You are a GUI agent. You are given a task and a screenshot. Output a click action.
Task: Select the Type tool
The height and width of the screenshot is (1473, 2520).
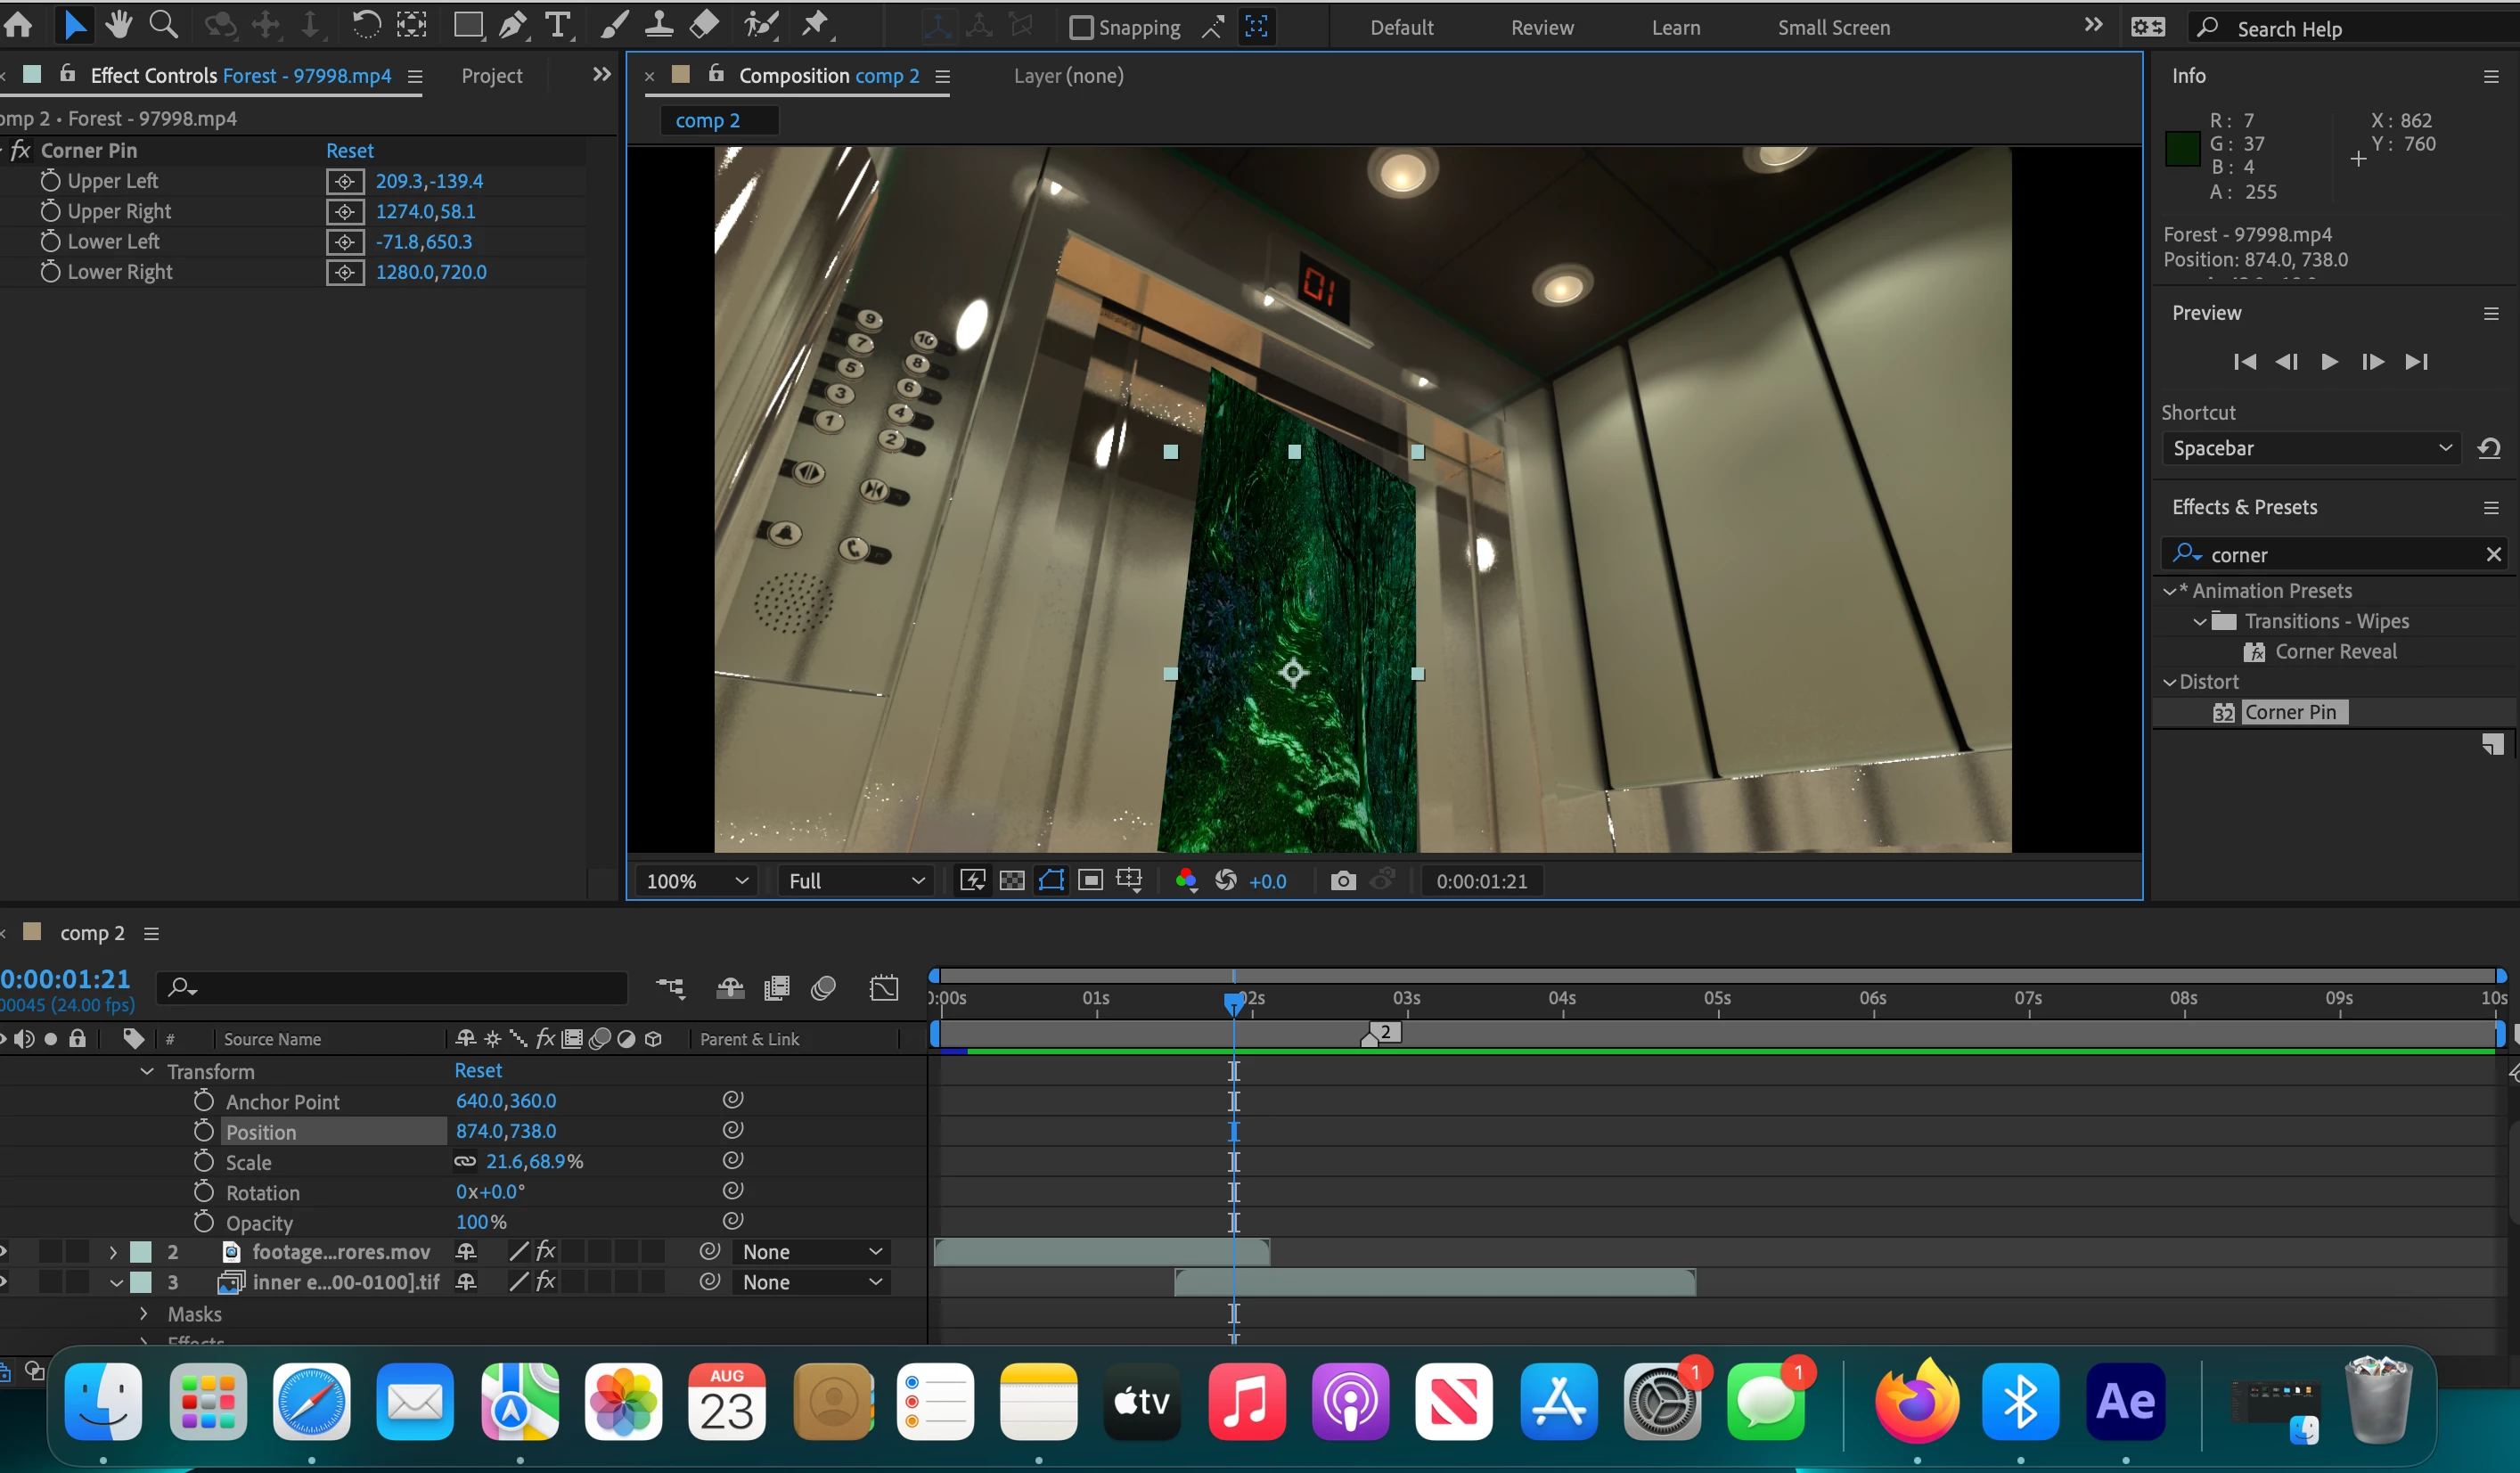[558, 25]
